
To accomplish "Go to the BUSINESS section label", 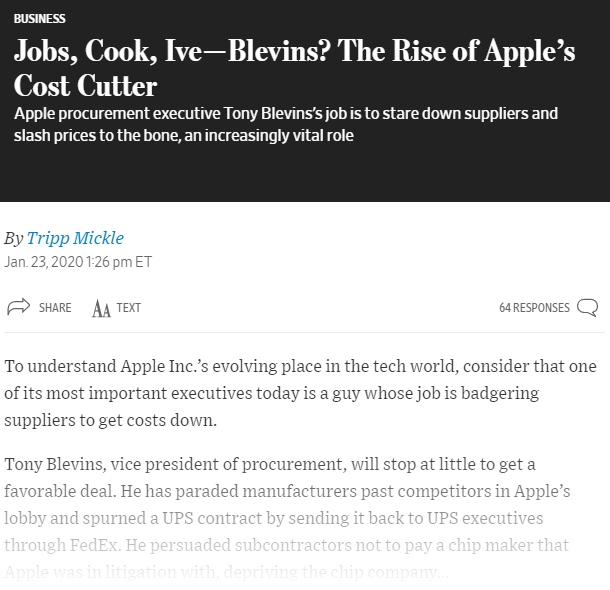I will point(40,19).
